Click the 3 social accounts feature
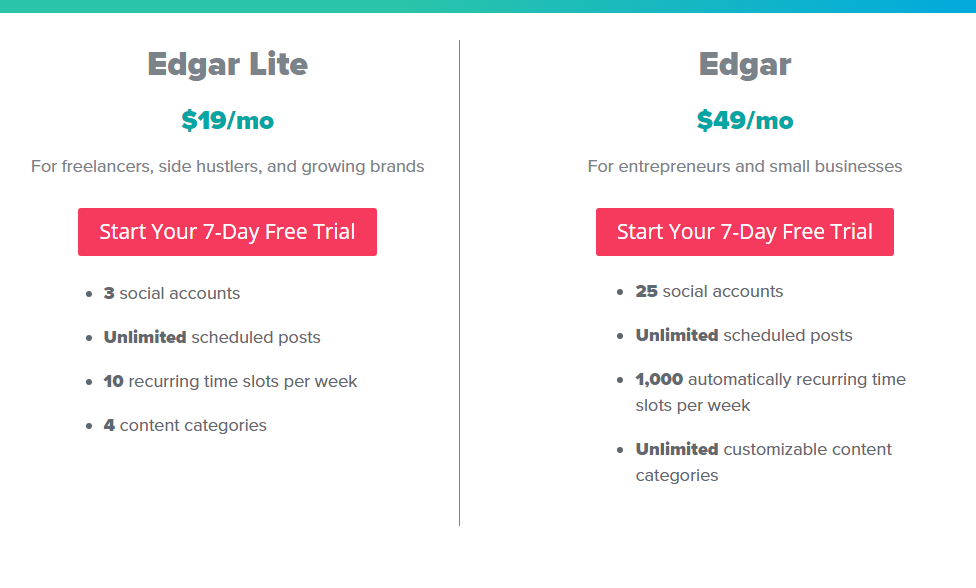Image resolution: width=976 pixels, height=588 pixels. pos(172,293)
